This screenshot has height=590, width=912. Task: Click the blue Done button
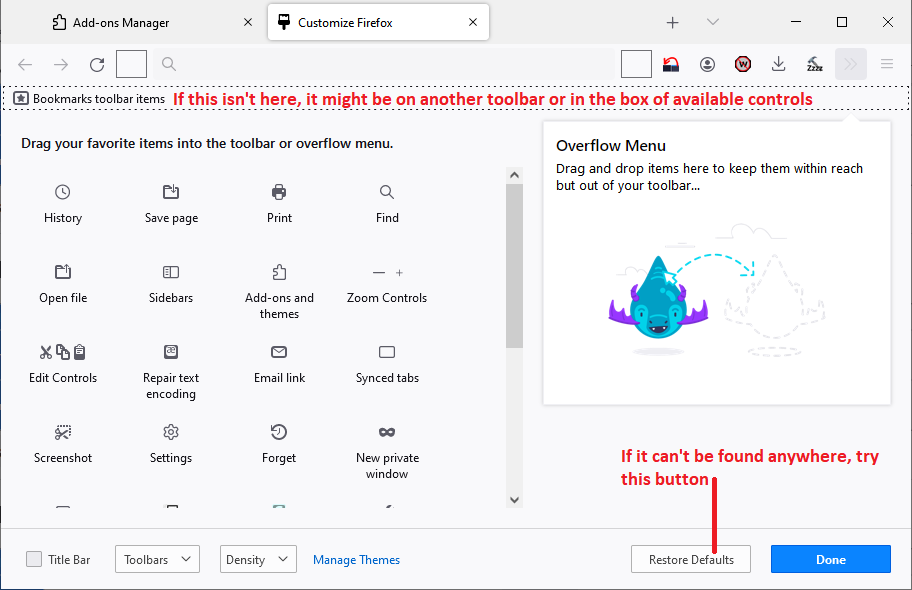point(831,559)
